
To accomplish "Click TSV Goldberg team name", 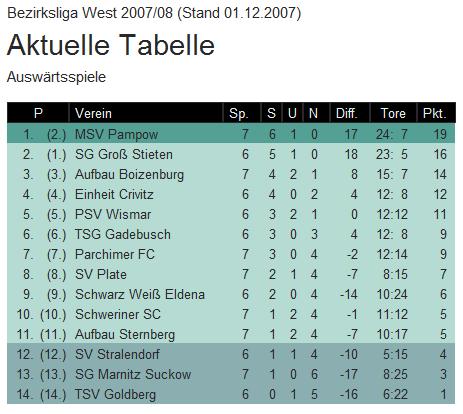I will coord(115,394).
